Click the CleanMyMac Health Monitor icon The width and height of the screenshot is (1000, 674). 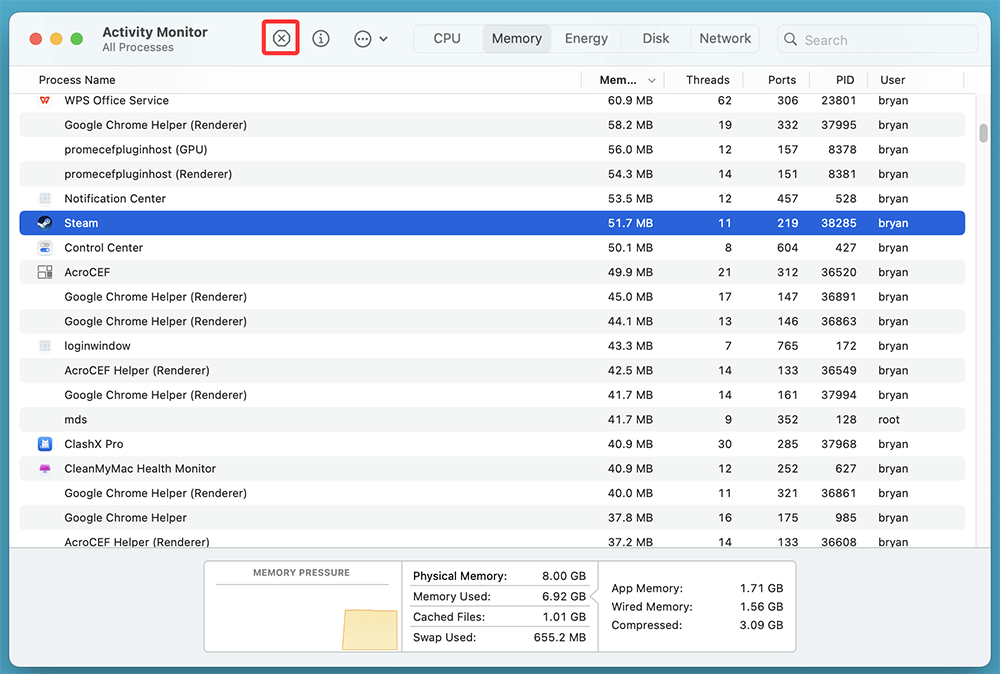tap(45, 468)
